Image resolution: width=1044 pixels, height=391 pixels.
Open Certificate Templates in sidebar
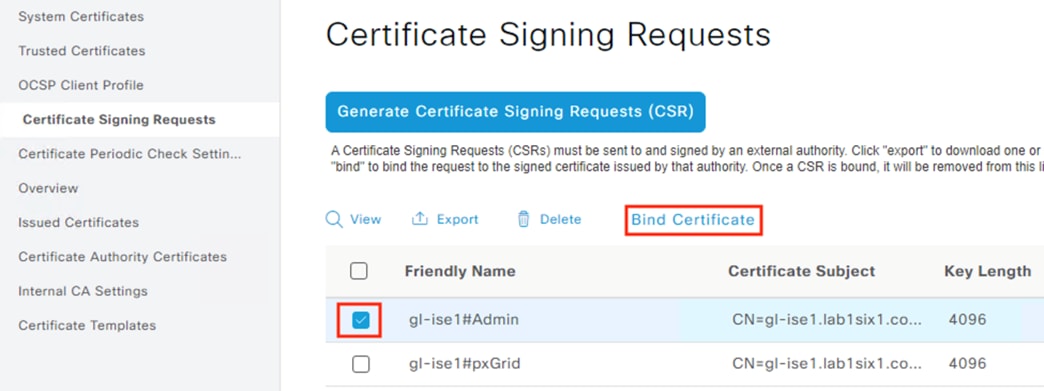[x=87, y=326]
